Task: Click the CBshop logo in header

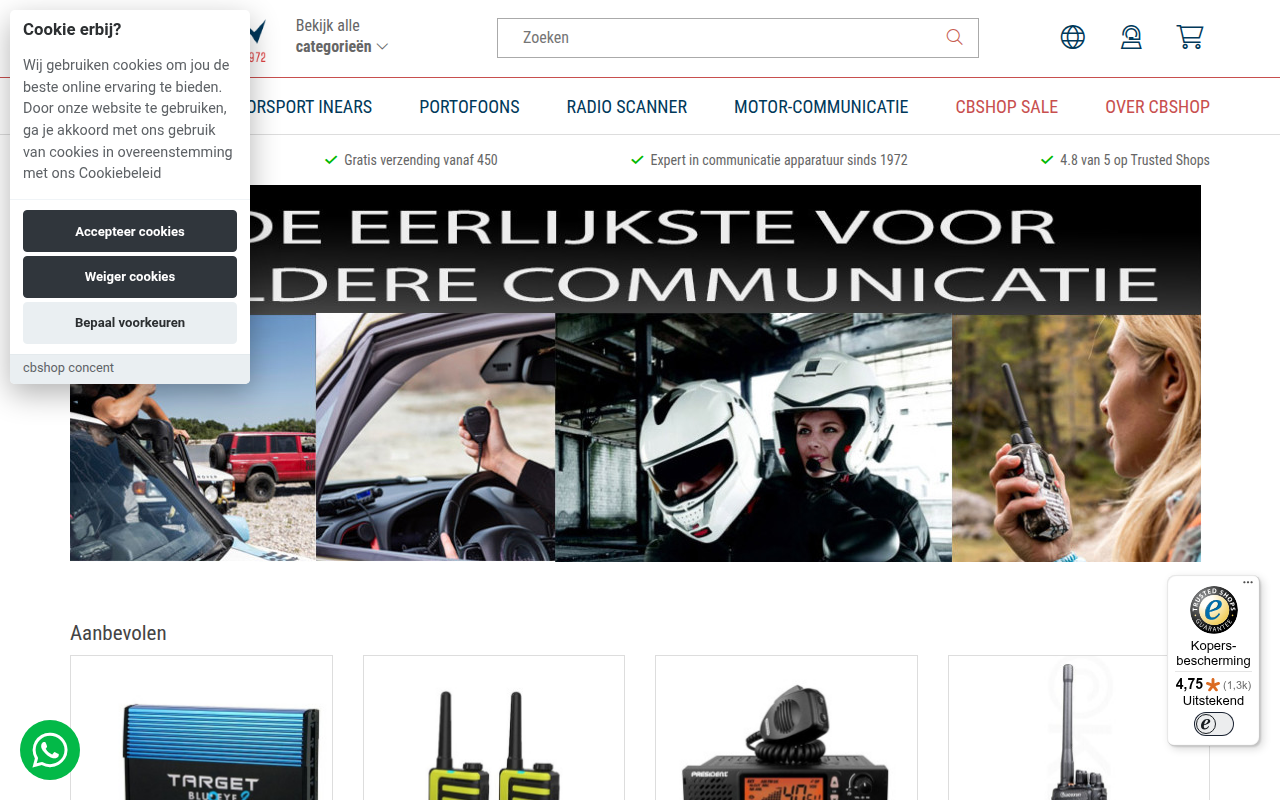Action: [x=257, y=40]
